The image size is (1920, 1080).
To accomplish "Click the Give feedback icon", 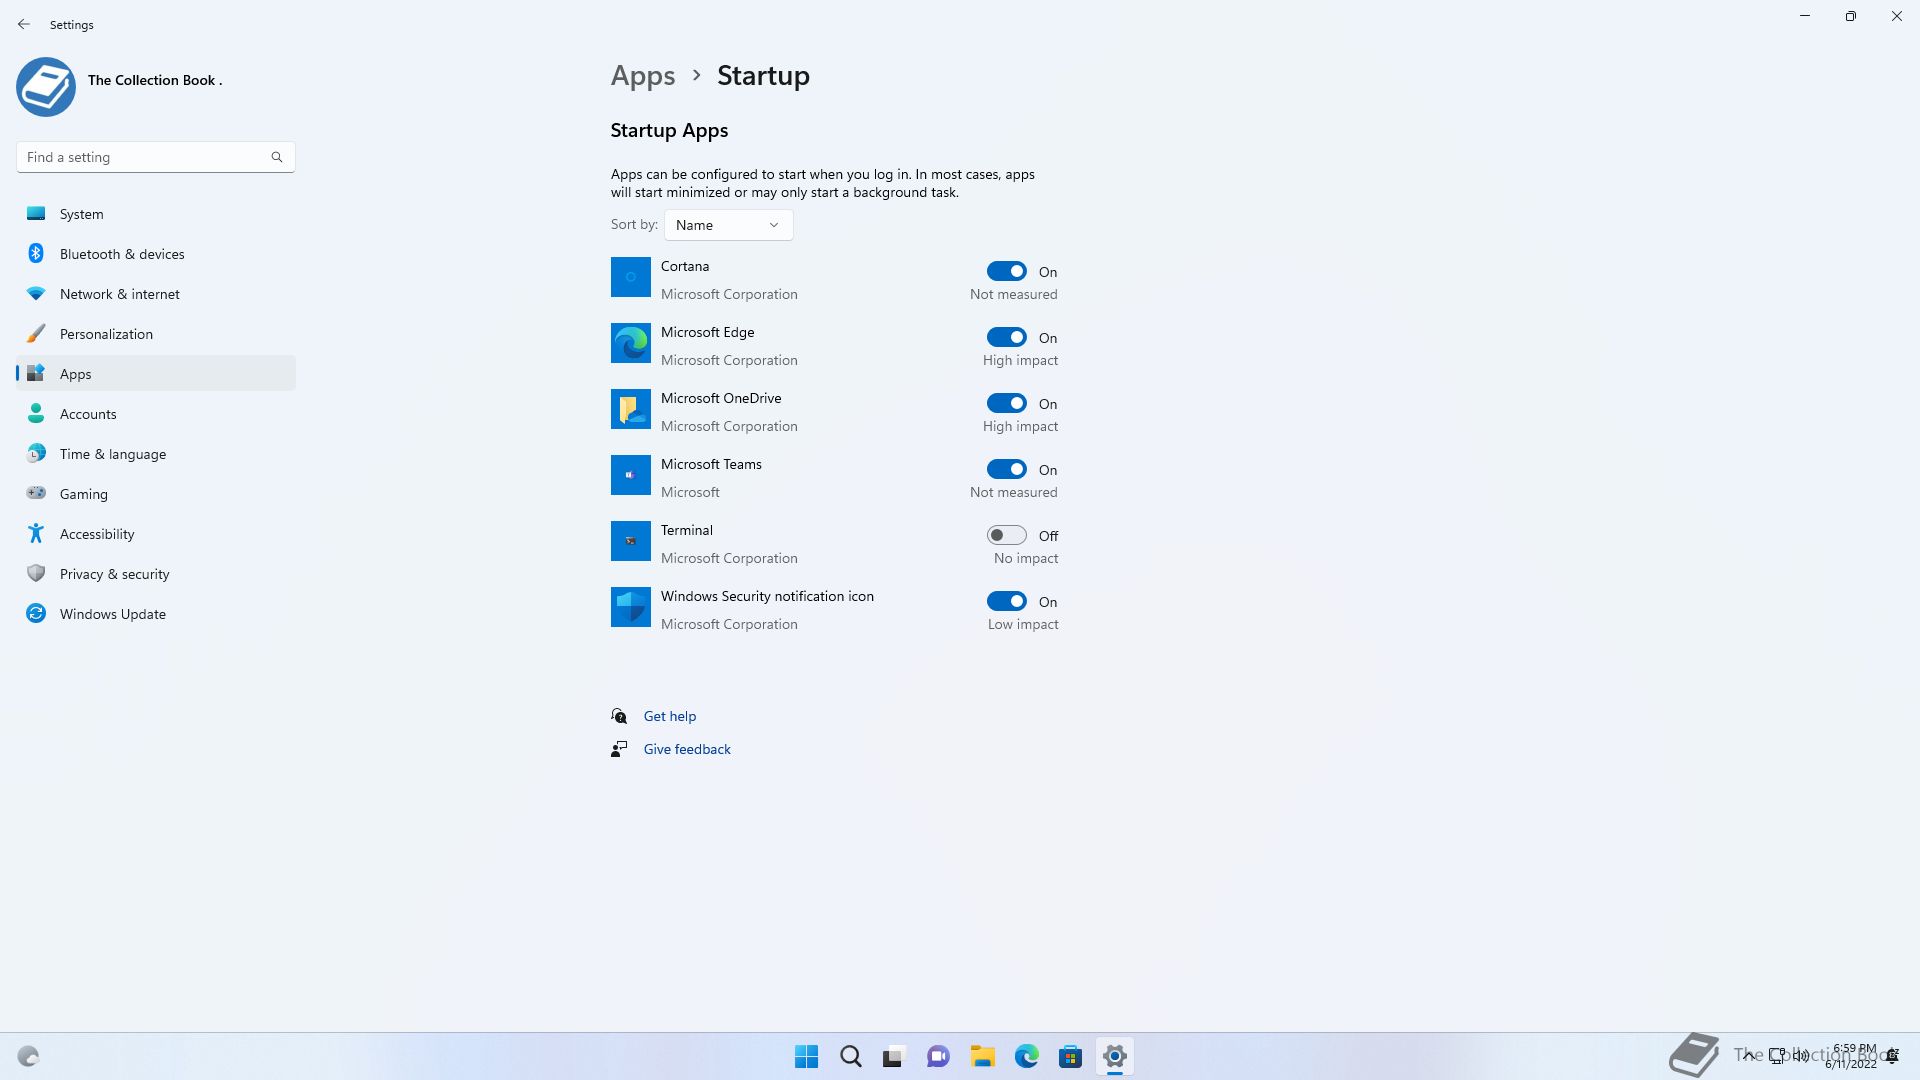I will [619, 749].
